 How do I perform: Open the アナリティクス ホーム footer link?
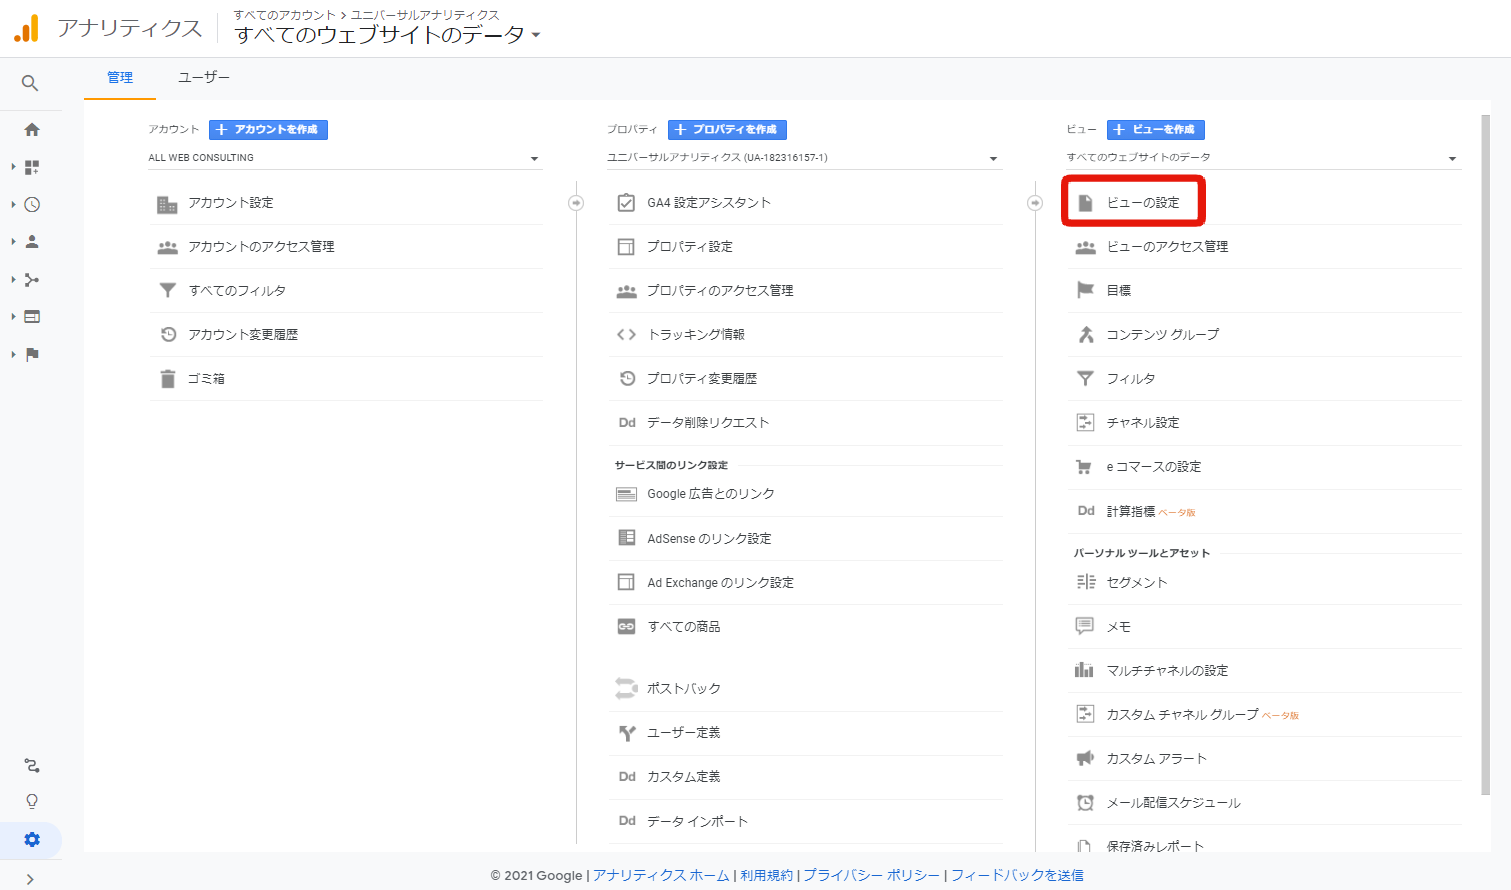[661, 875]
